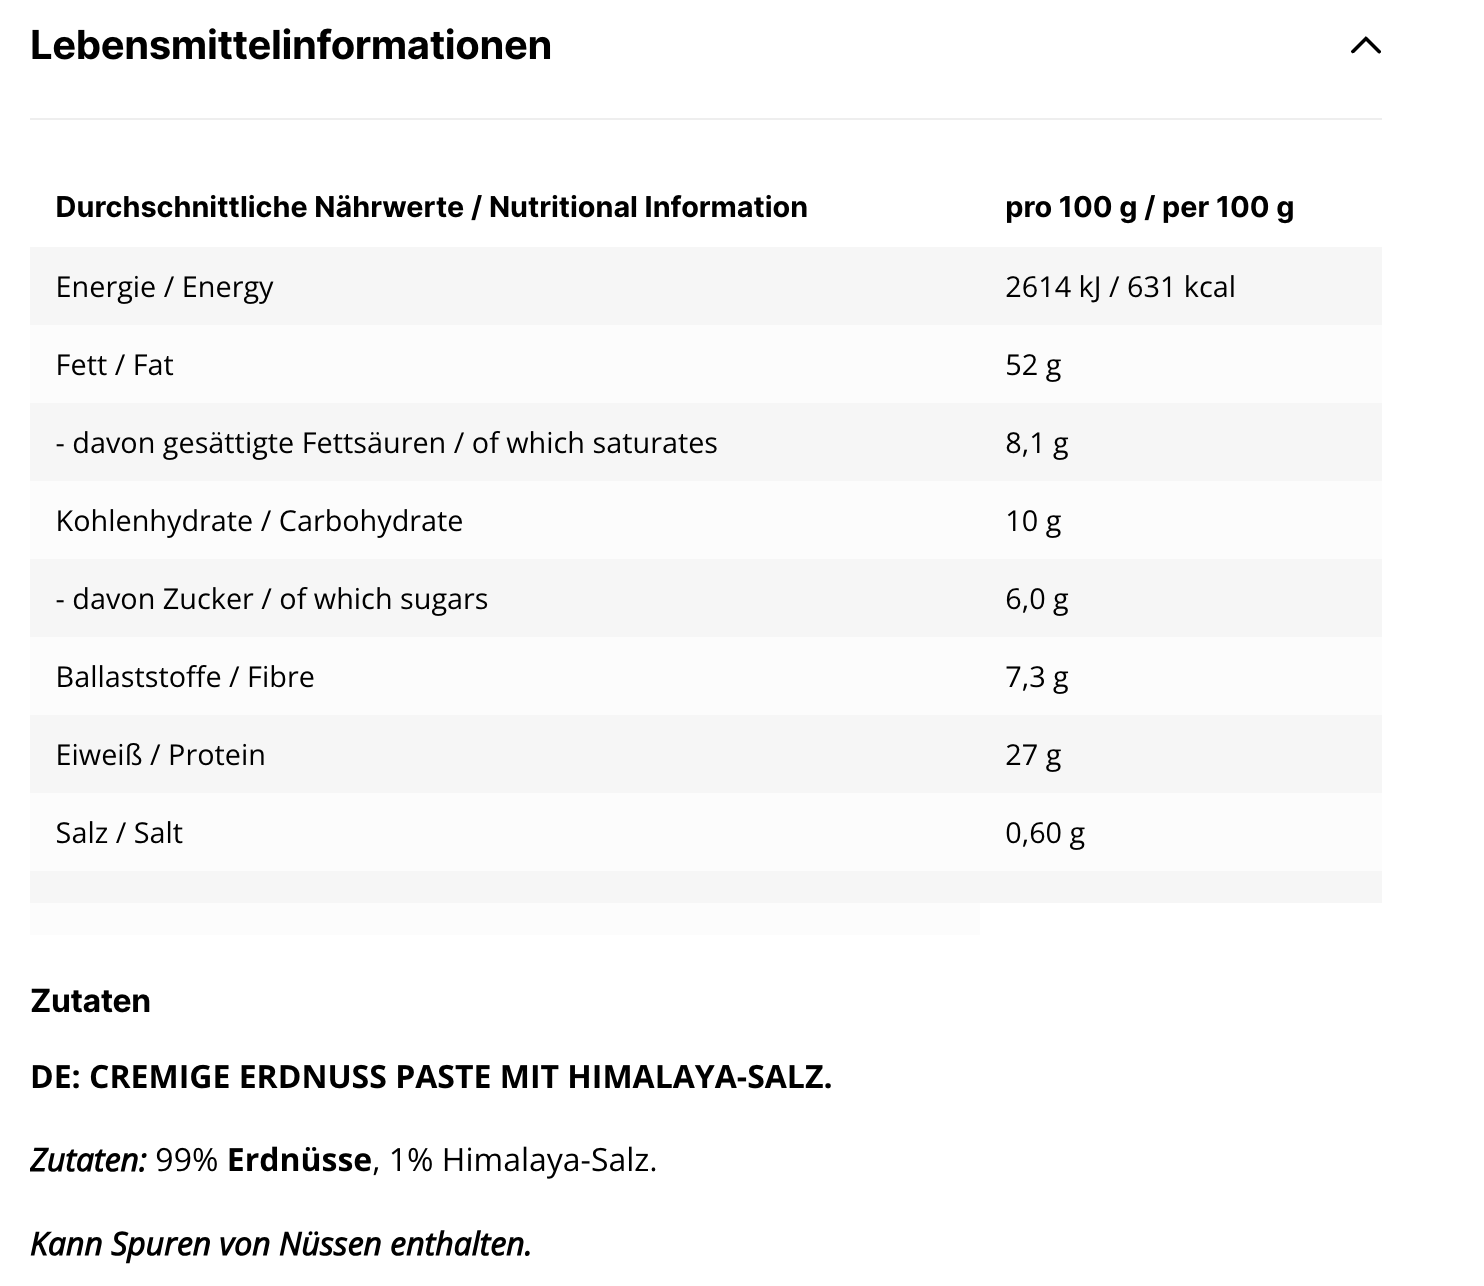Screen dimensions: 1484x1286
Task: Select the Fett / Fat row label
Action: 114,365
